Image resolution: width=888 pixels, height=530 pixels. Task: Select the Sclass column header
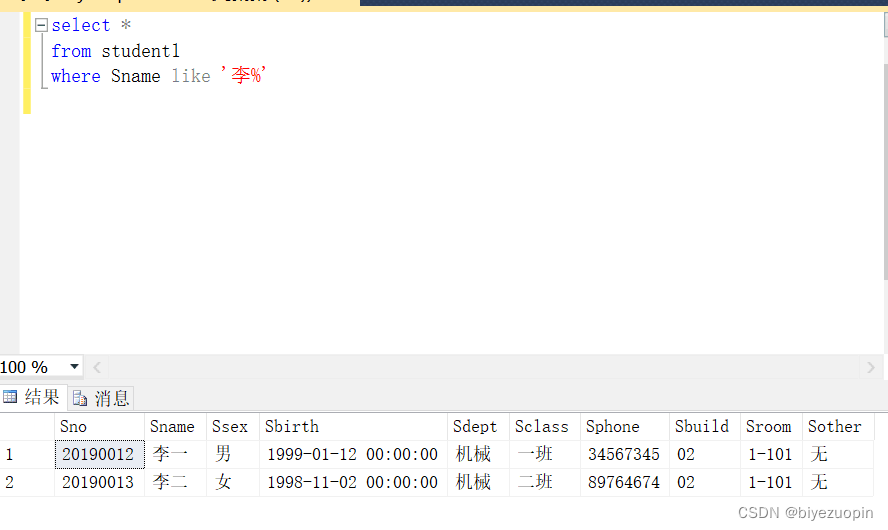545,426
